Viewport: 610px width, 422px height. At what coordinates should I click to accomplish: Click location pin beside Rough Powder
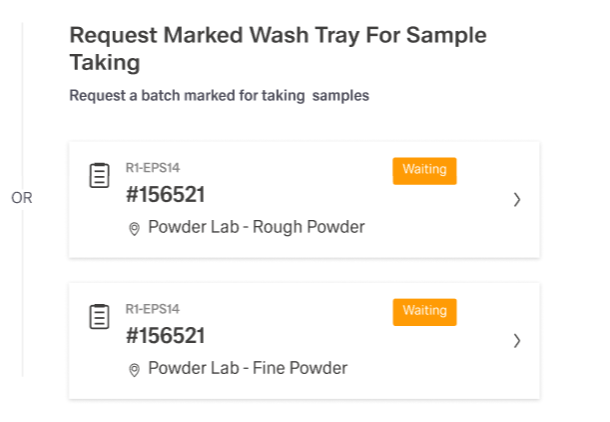[134, 228]
